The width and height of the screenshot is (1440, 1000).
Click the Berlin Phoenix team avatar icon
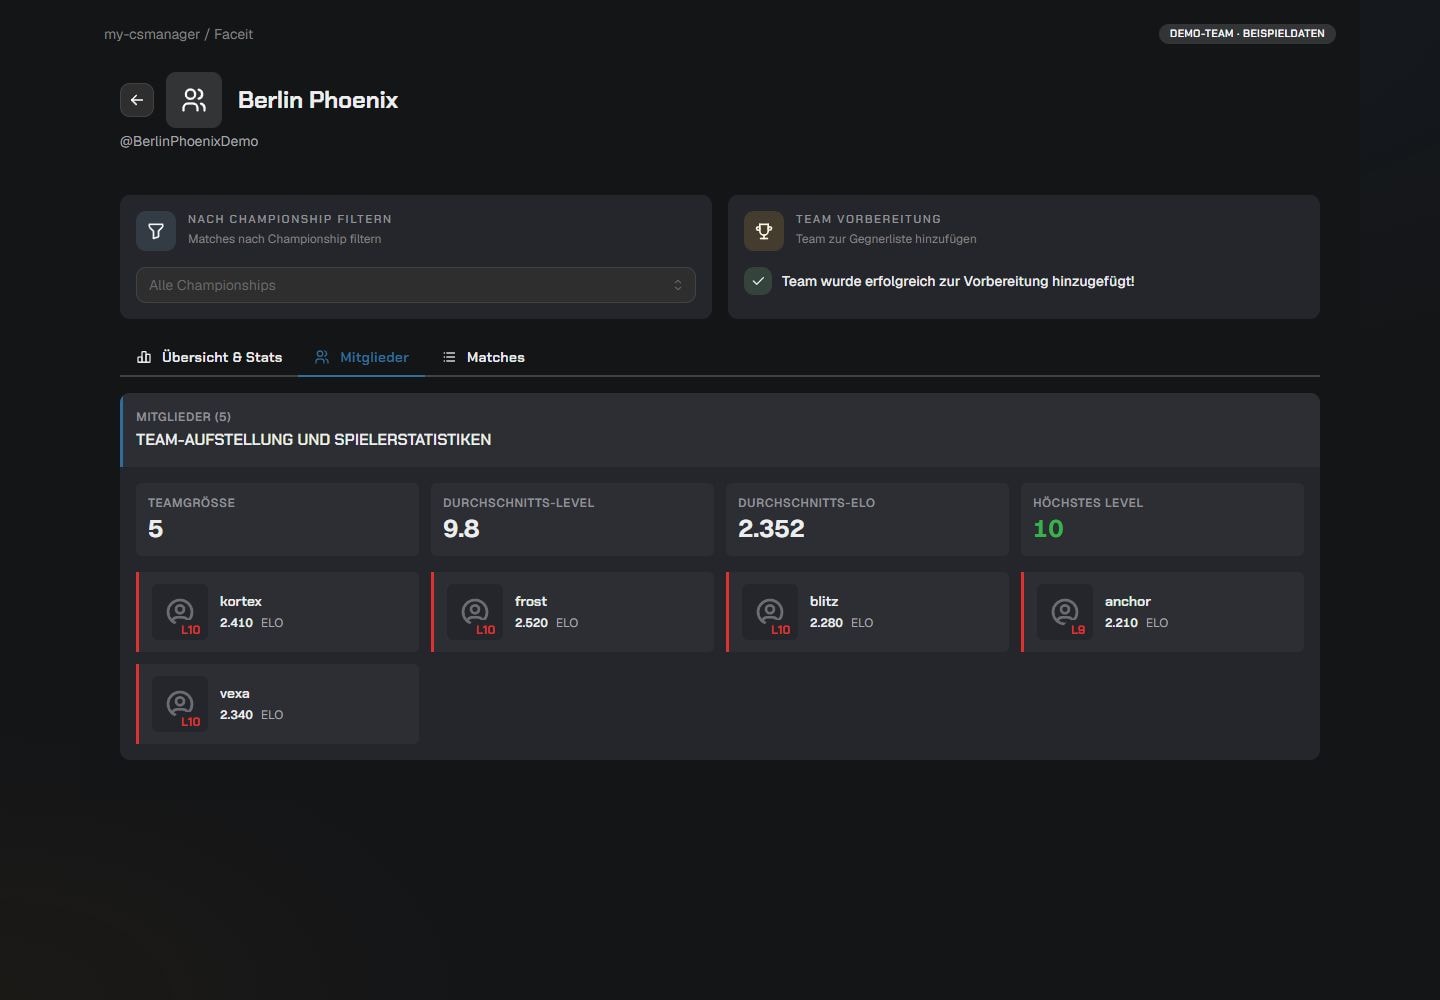click(x=194, y=100)
